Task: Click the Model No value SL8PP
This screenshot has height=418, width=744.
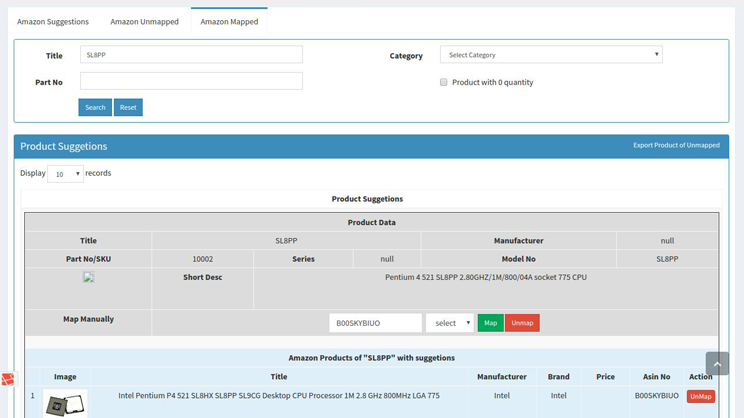Action: 667,259
